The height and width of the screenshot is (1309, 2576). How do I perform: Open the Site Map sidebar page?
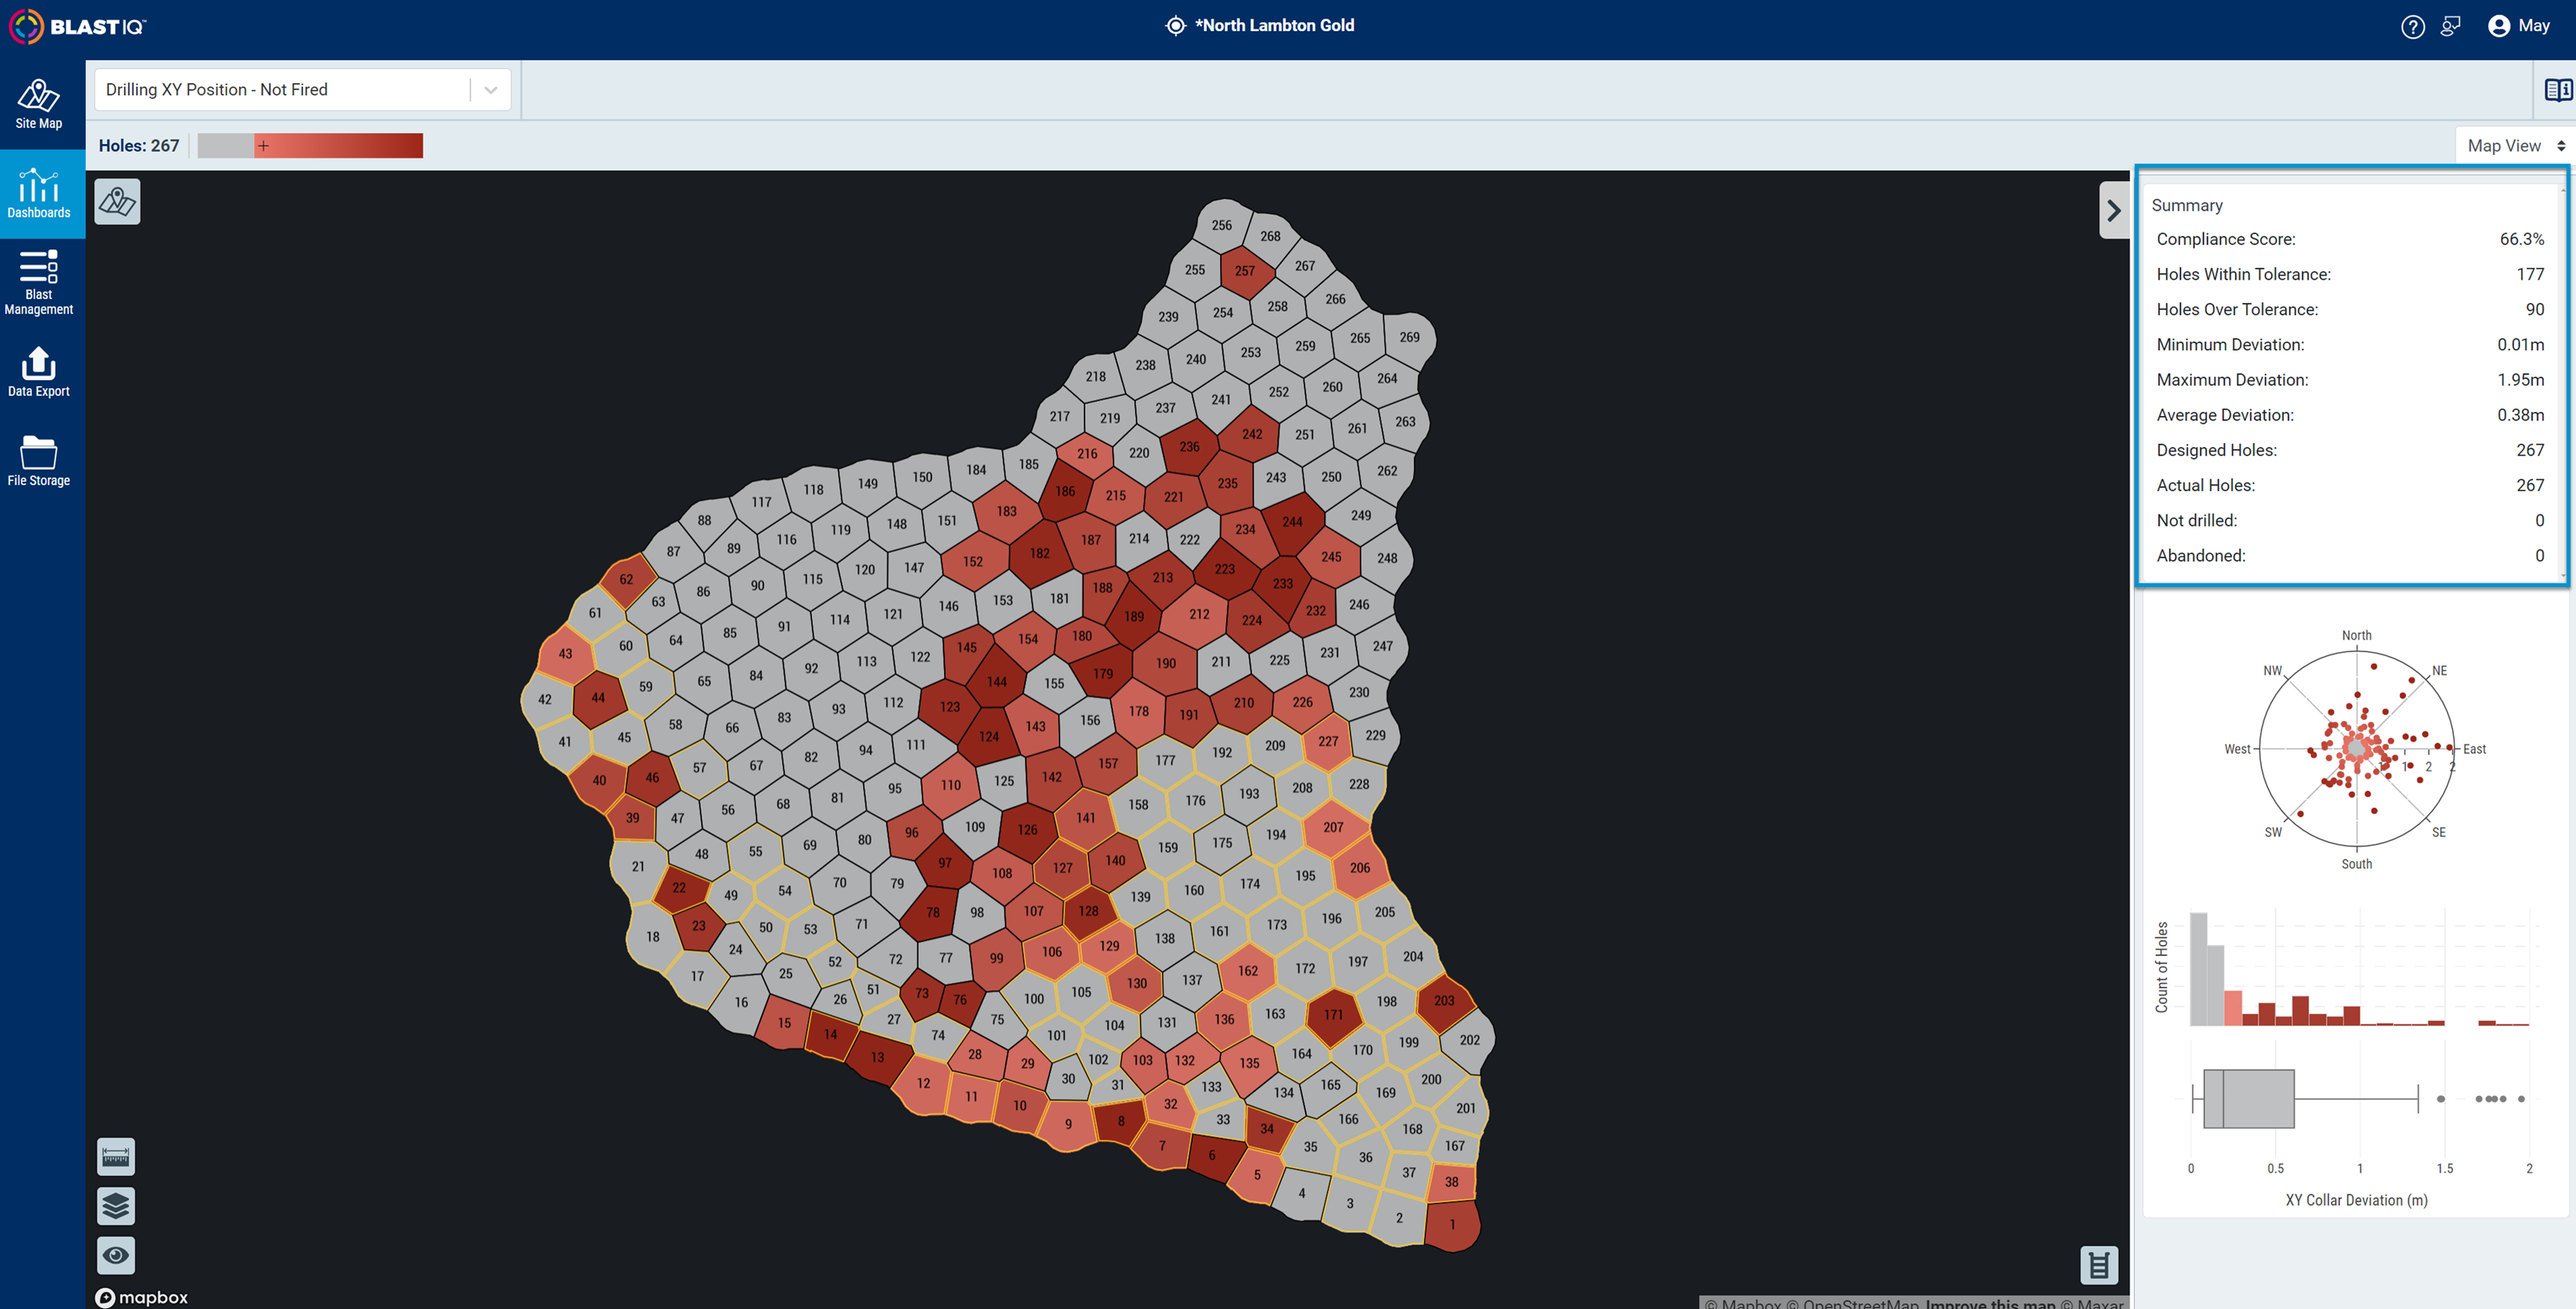39,104
